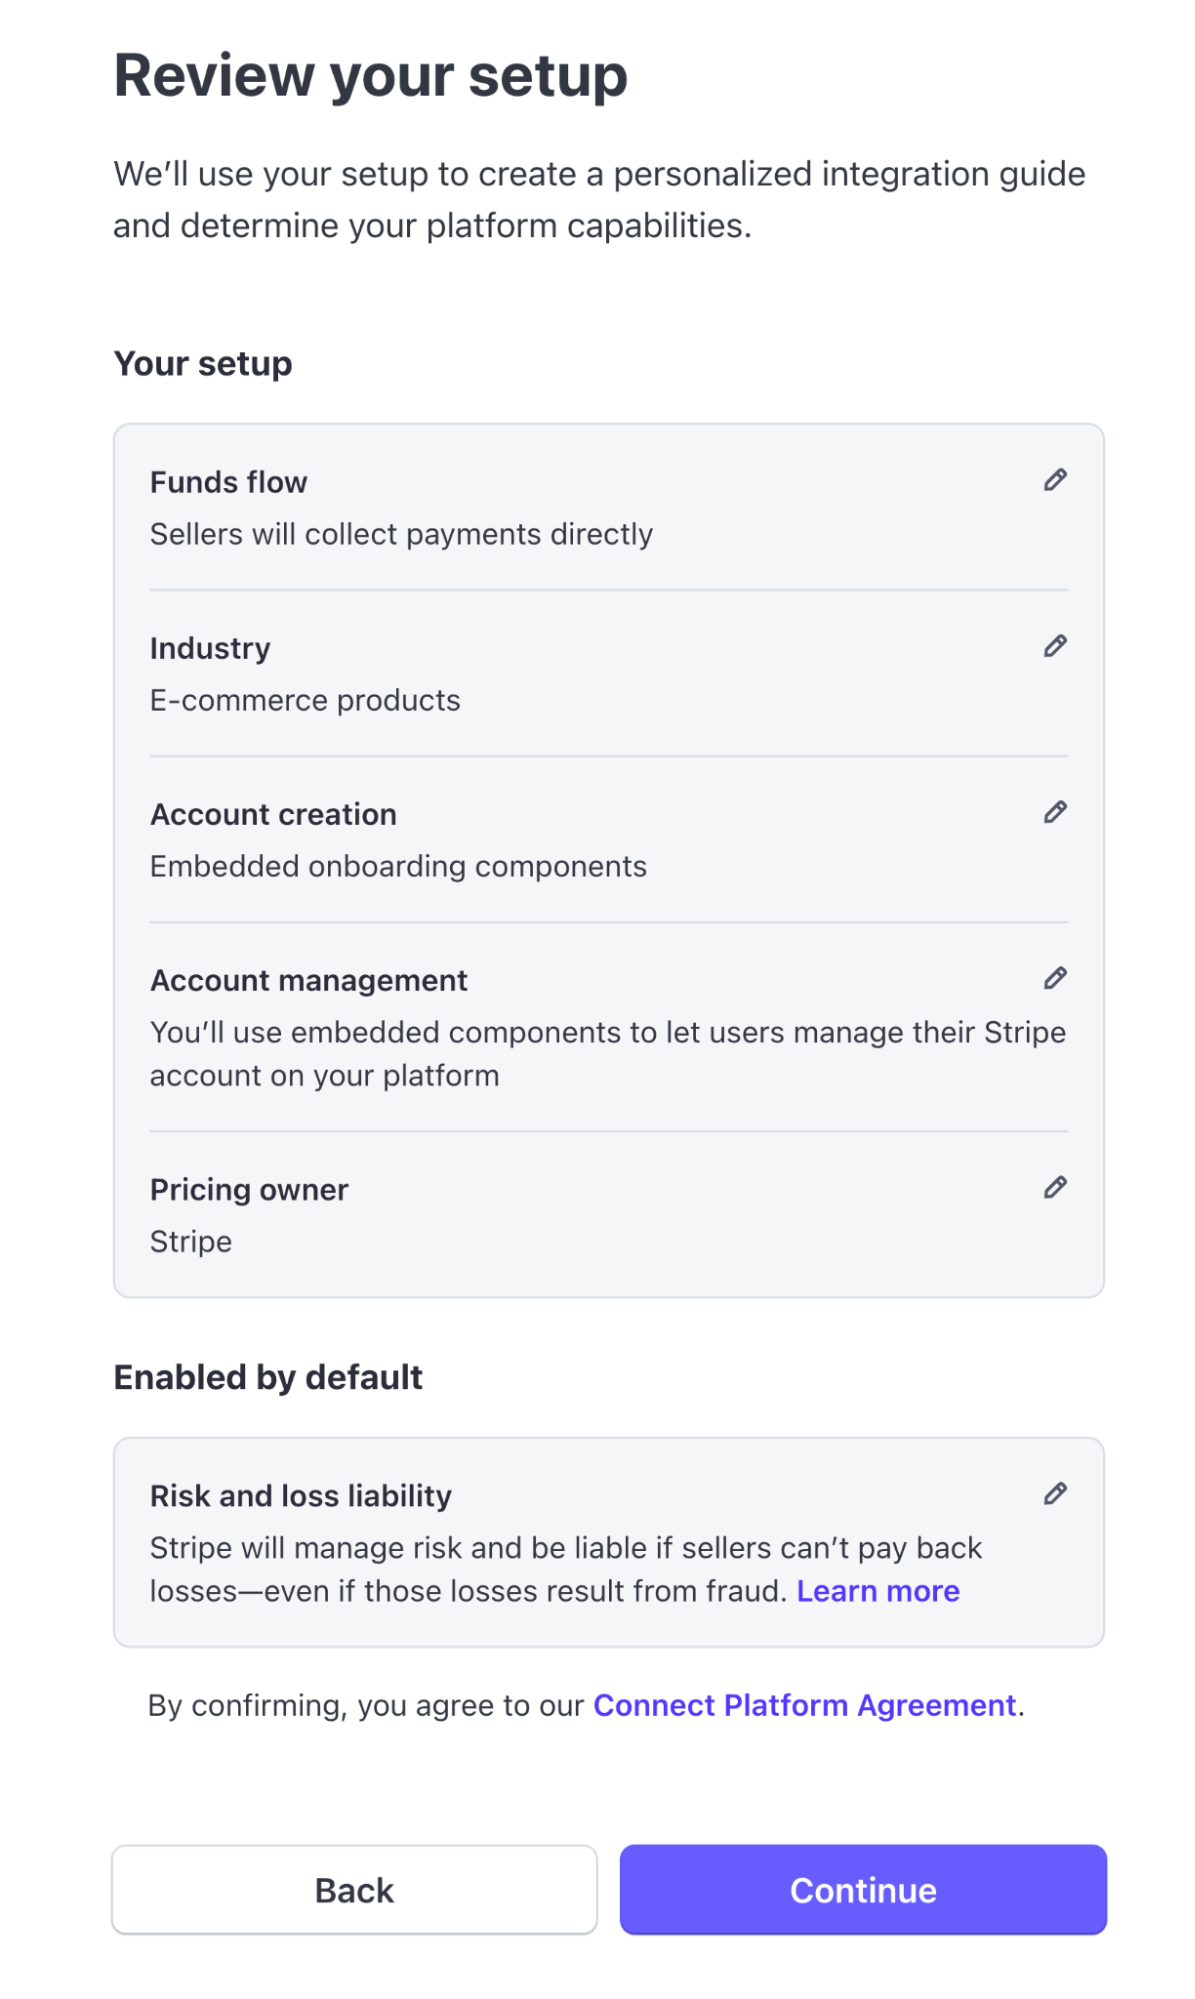The height and width of the screenshot is (1999, 1195).
Task: Edit Risk and loss liability
Action: click(x=1055, y=1494)
